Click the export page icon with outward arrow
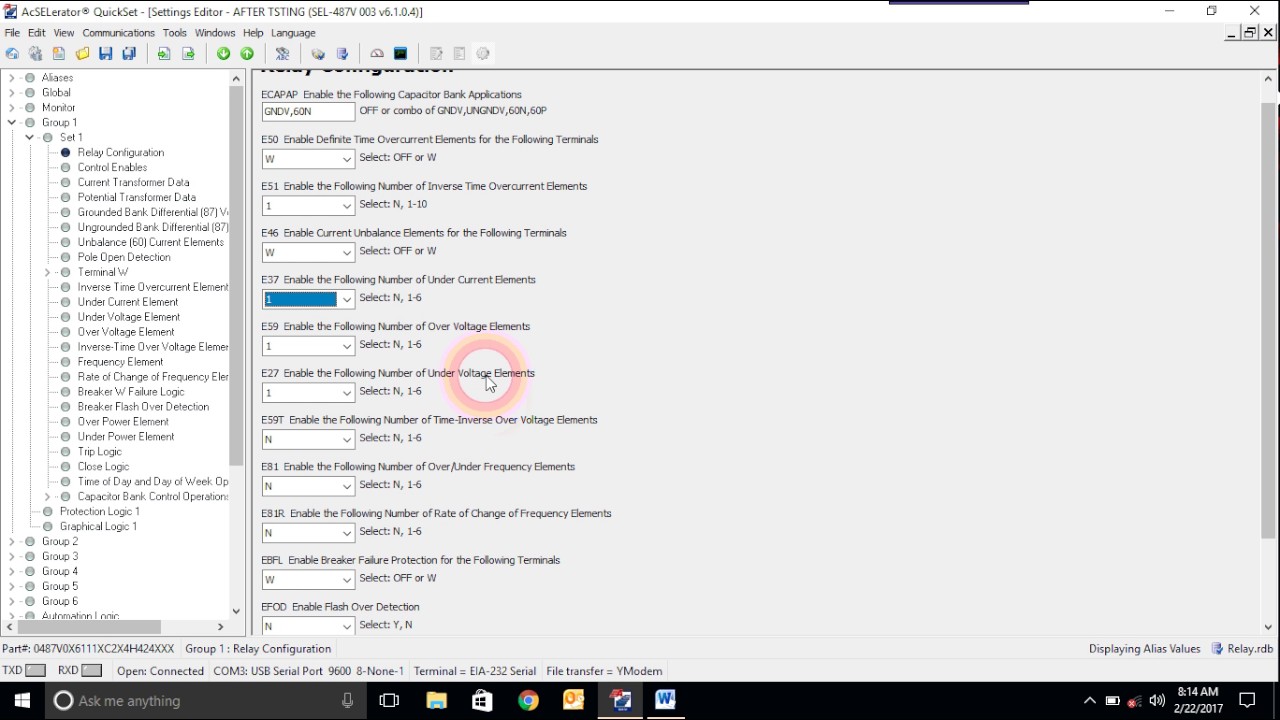 pyautogui.click(x=188, y=54)
